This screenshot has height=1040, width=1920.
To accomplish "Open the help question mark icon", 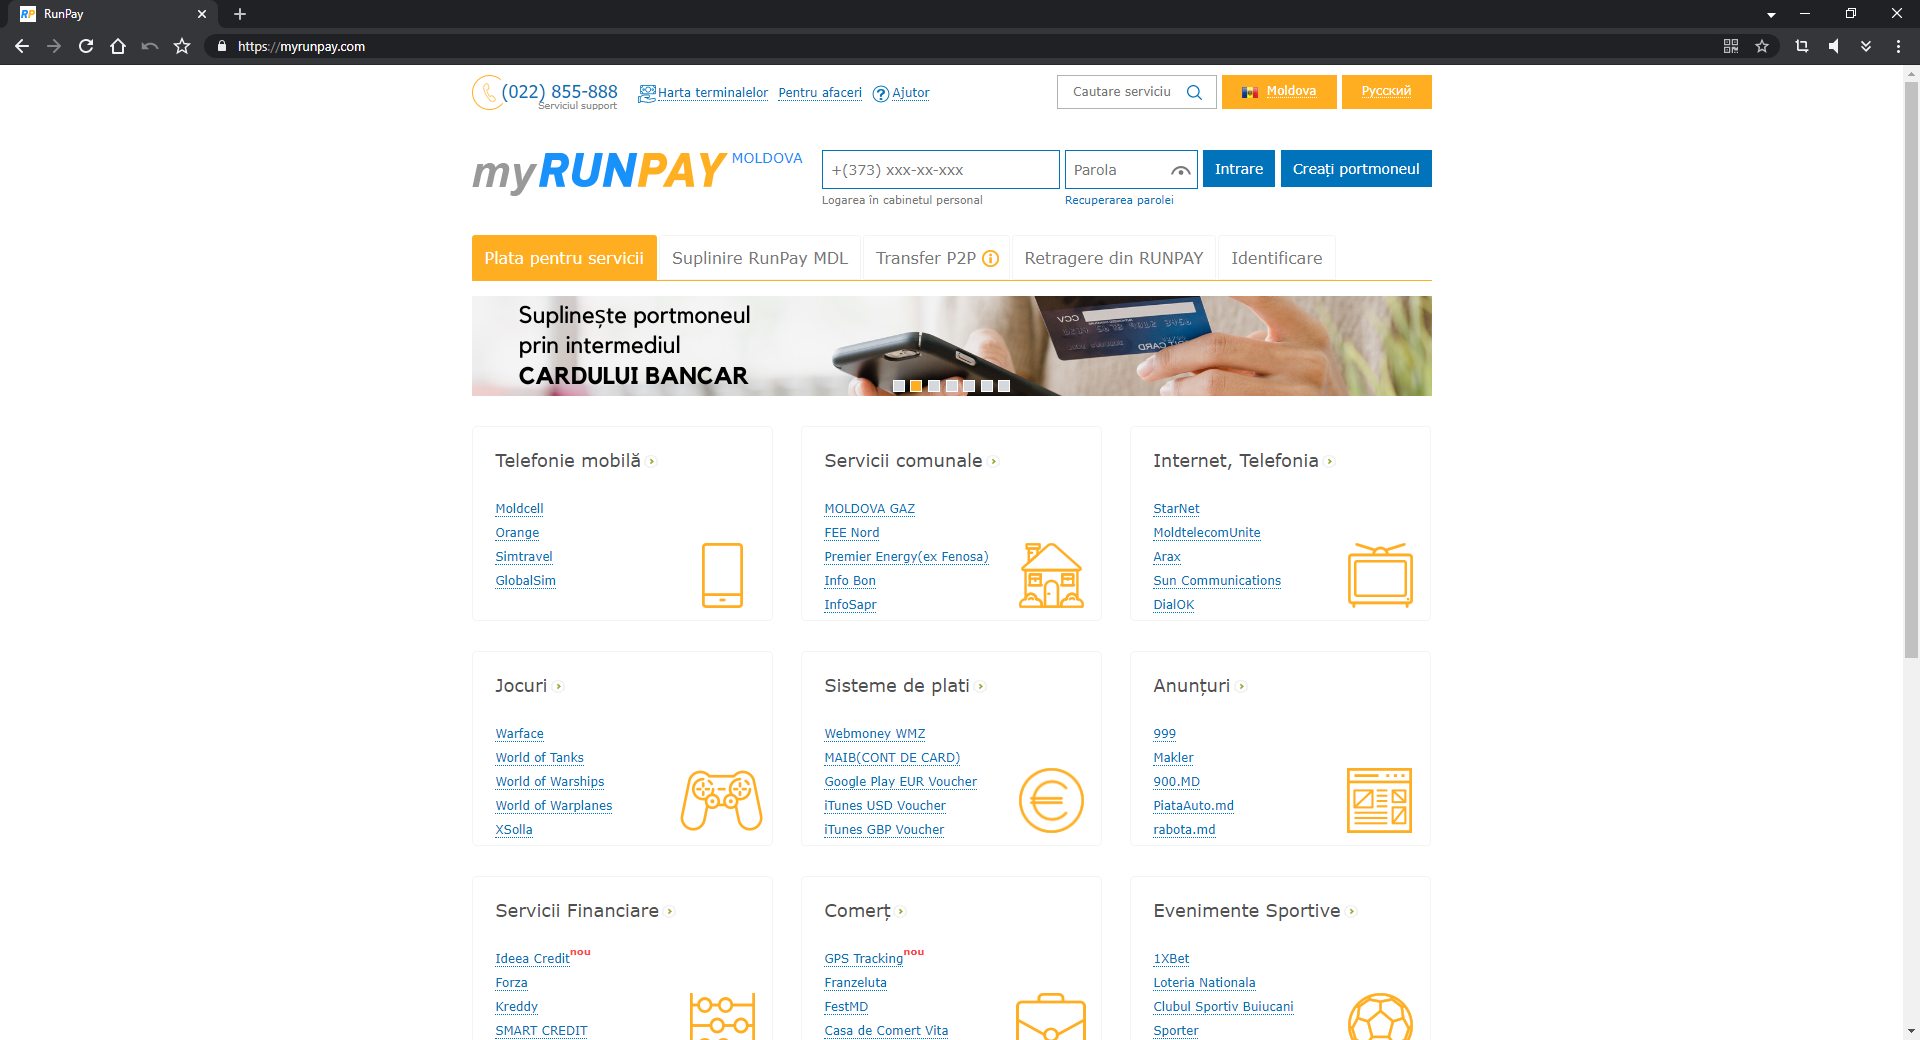I will [881, 94].
